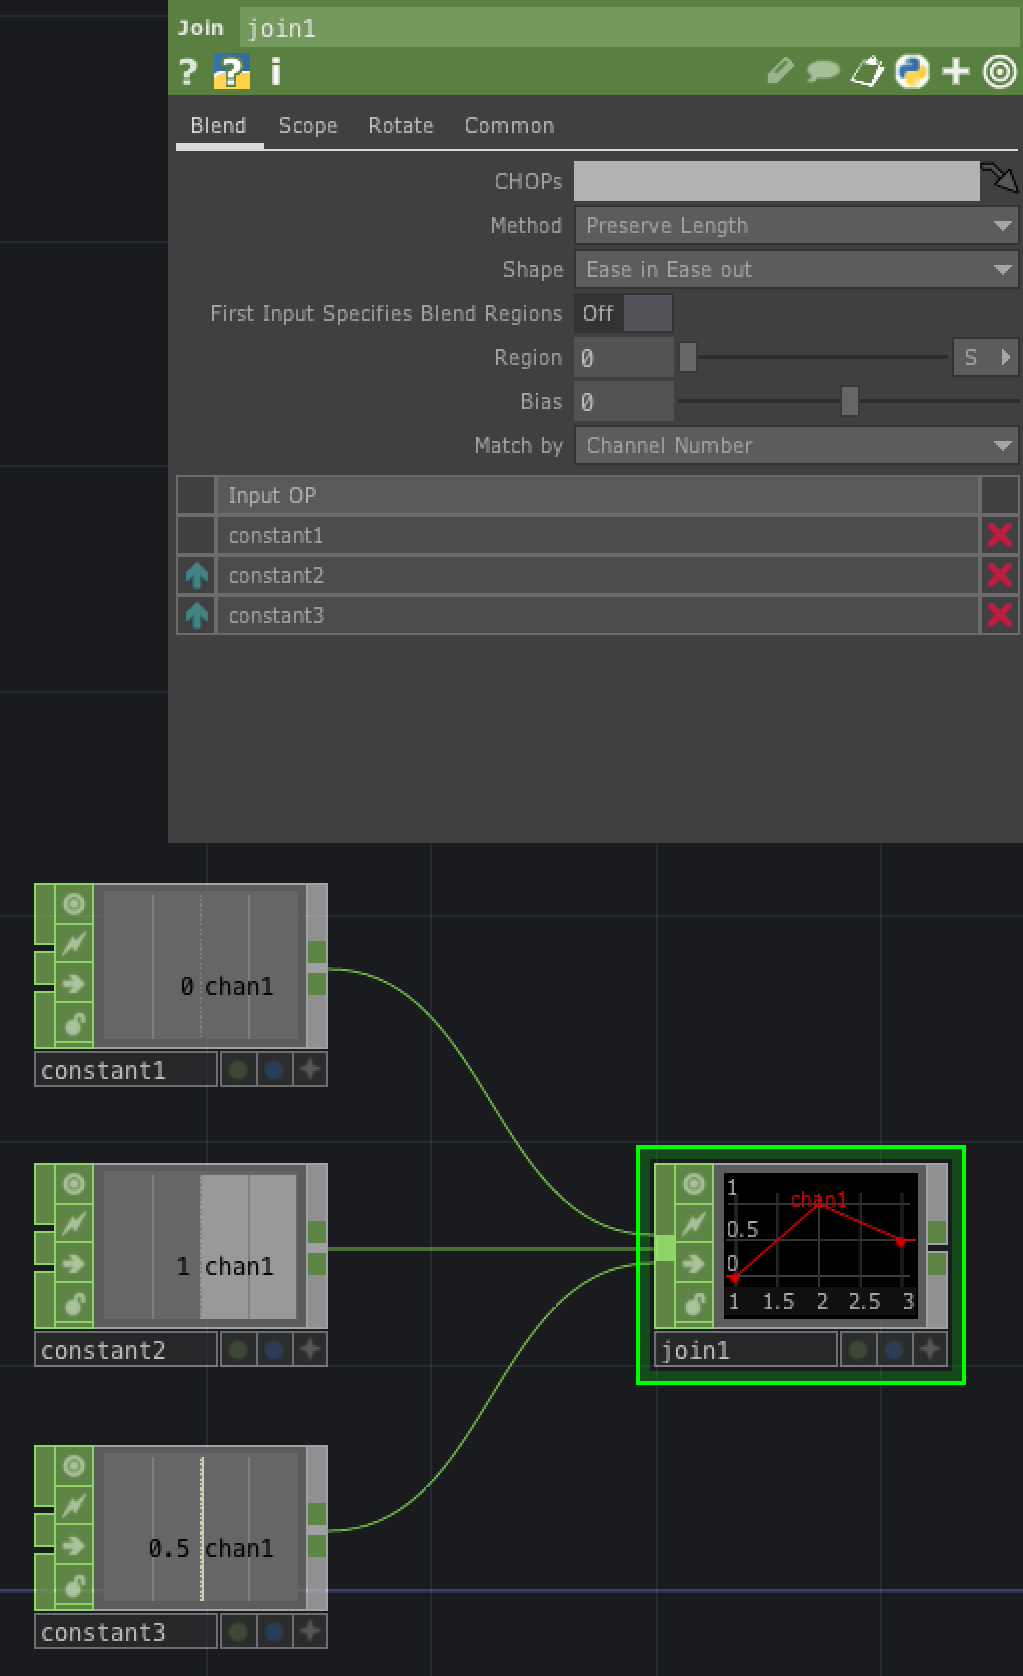Screen dimensions: 1023x1676
Task: Select constant2 row in Input OP list
Action: pos(598,575)
